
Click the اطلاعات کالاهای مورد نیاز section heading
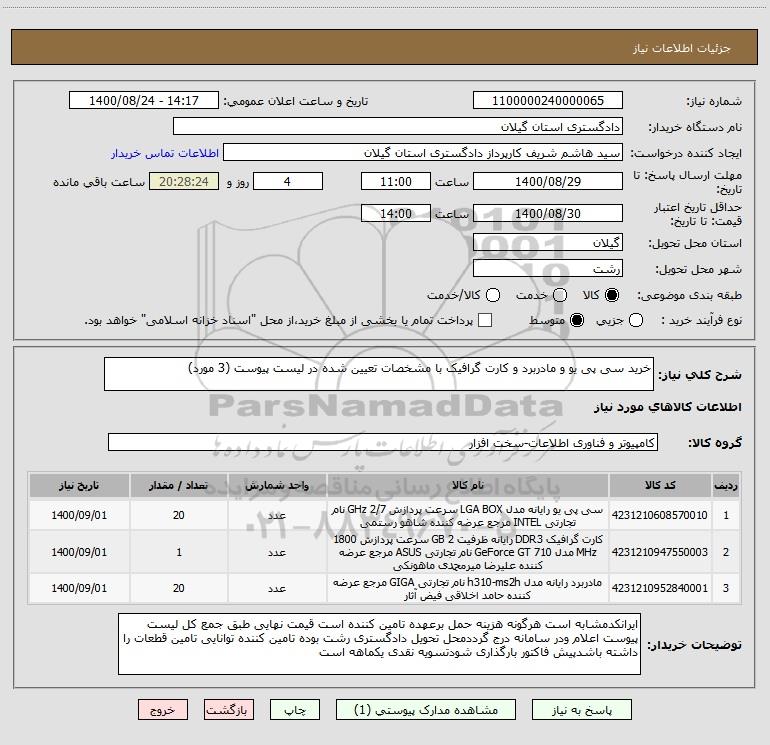pos(667,407)
